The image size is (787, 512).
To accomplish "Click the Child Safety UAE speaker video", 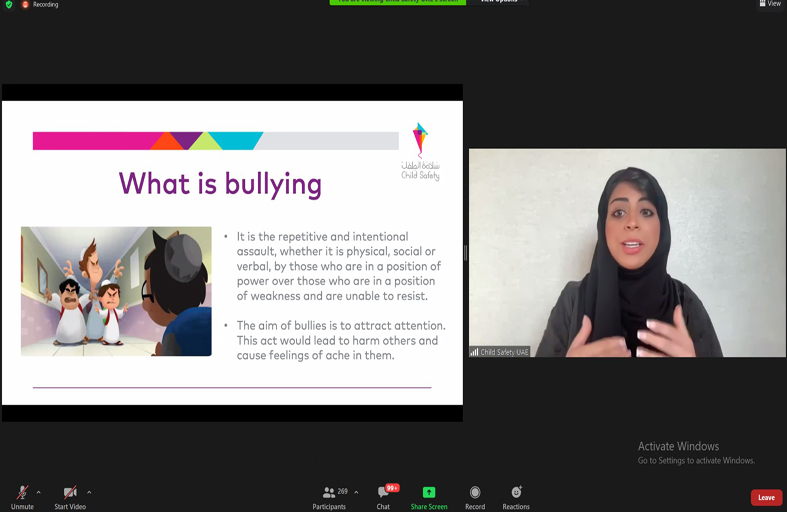I will 628,253.
